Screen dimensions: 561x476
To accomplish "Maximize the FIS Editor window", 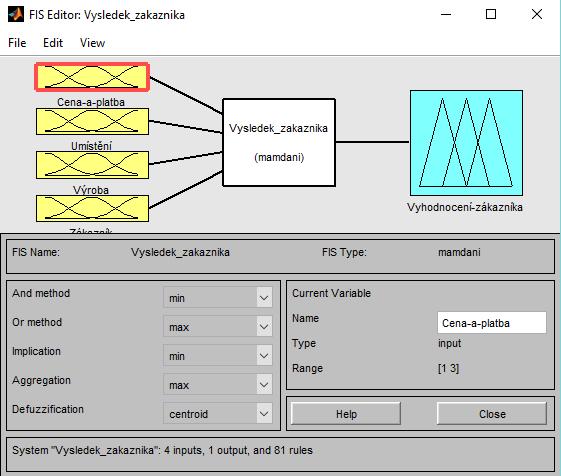I will pos(491,14).
